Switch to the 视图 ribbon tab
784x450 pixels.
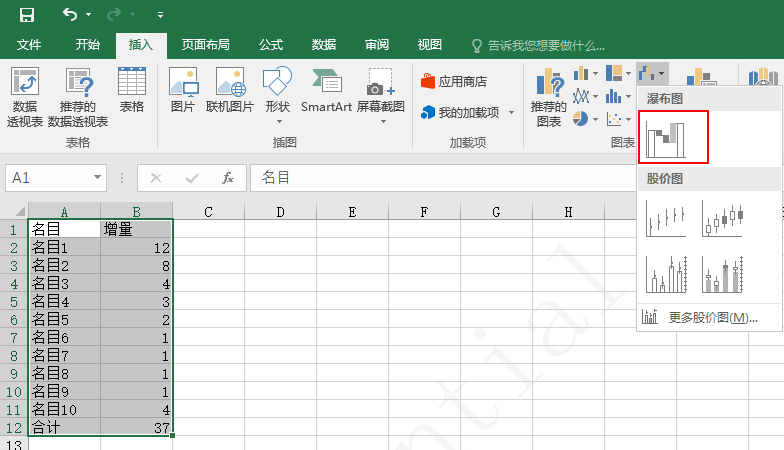[x=430, y=45]
